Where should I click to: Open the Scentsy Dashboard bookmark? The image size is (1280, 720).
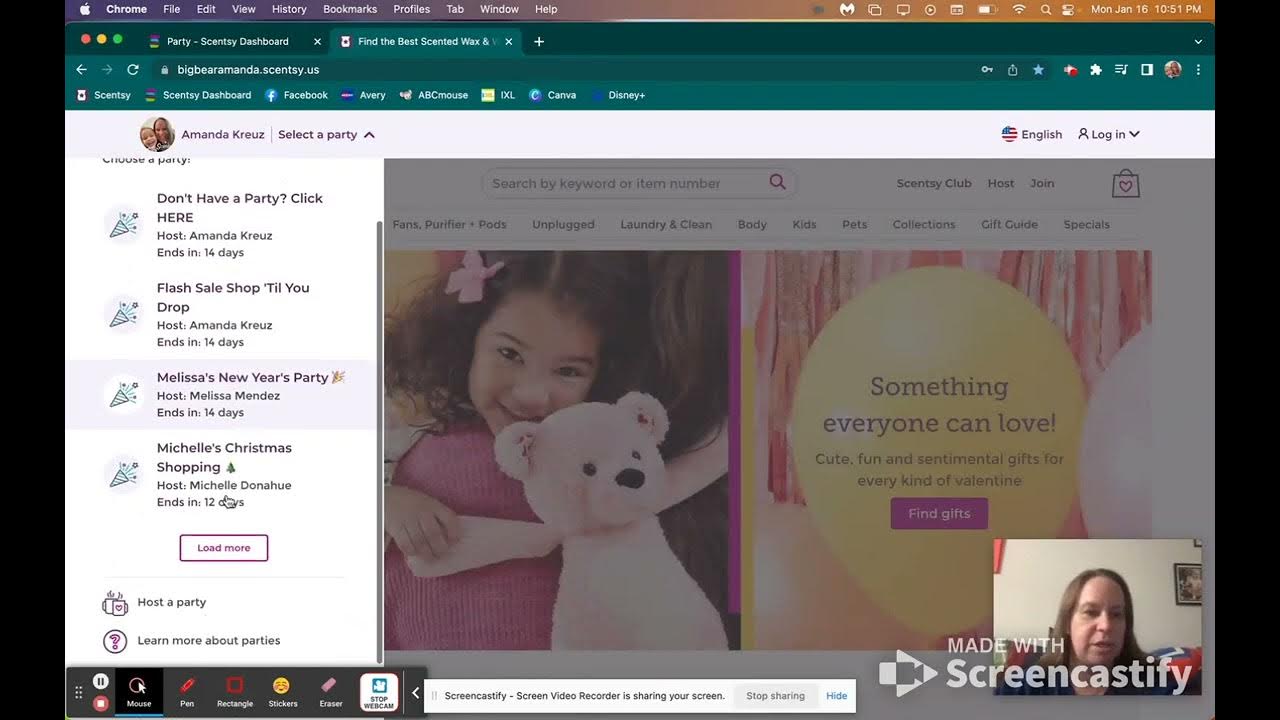click(x=198, y=95)
